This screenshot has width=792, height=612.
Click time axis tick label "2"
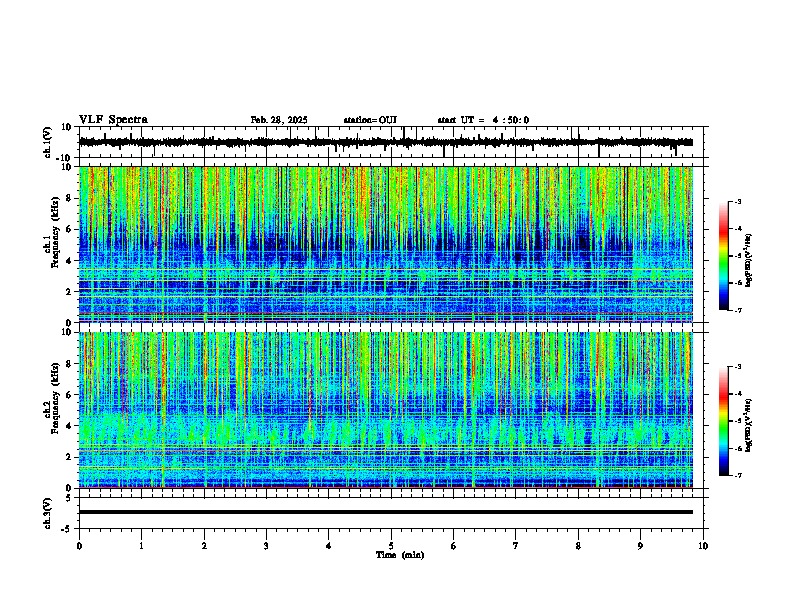[204, 546]
